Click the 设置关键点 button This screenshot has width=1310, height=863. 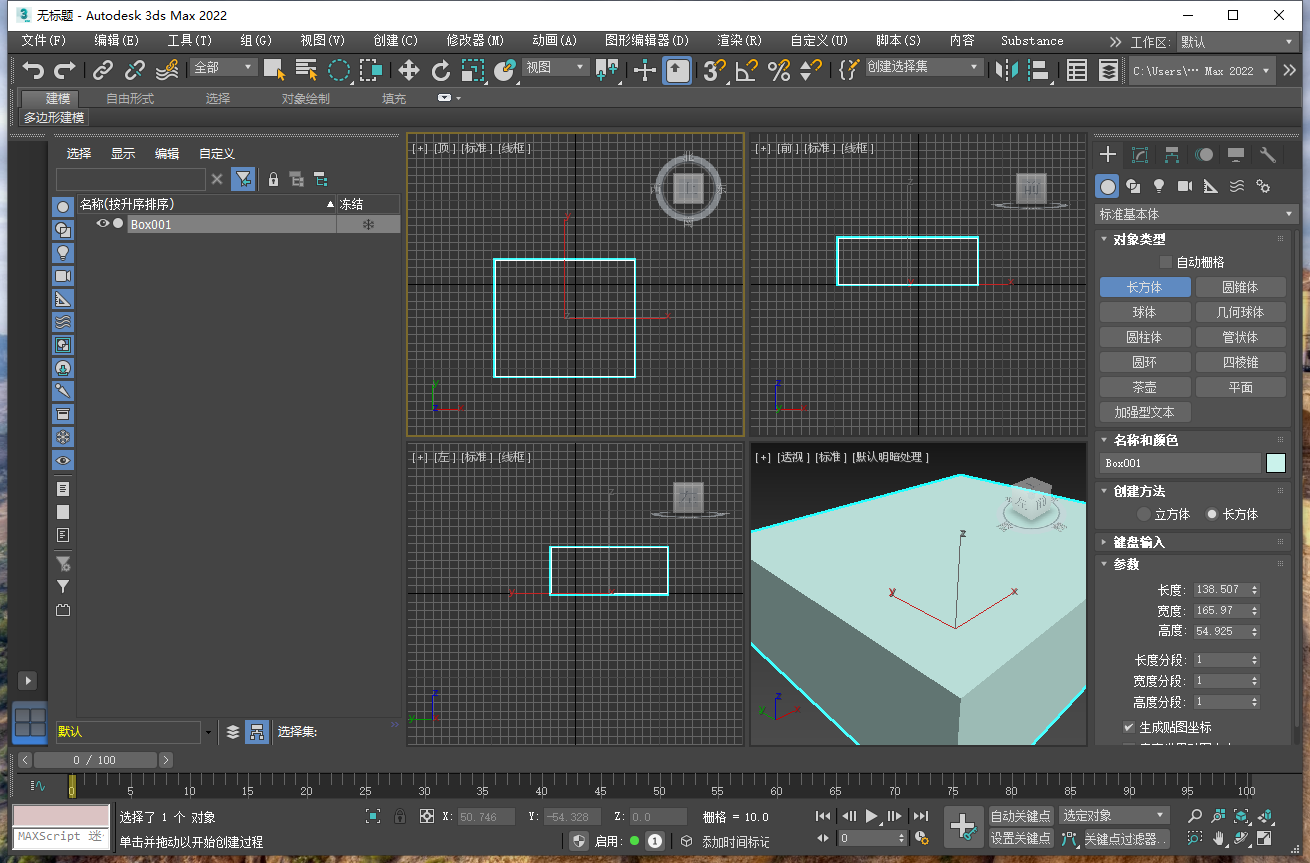[x=1021, y=838]
